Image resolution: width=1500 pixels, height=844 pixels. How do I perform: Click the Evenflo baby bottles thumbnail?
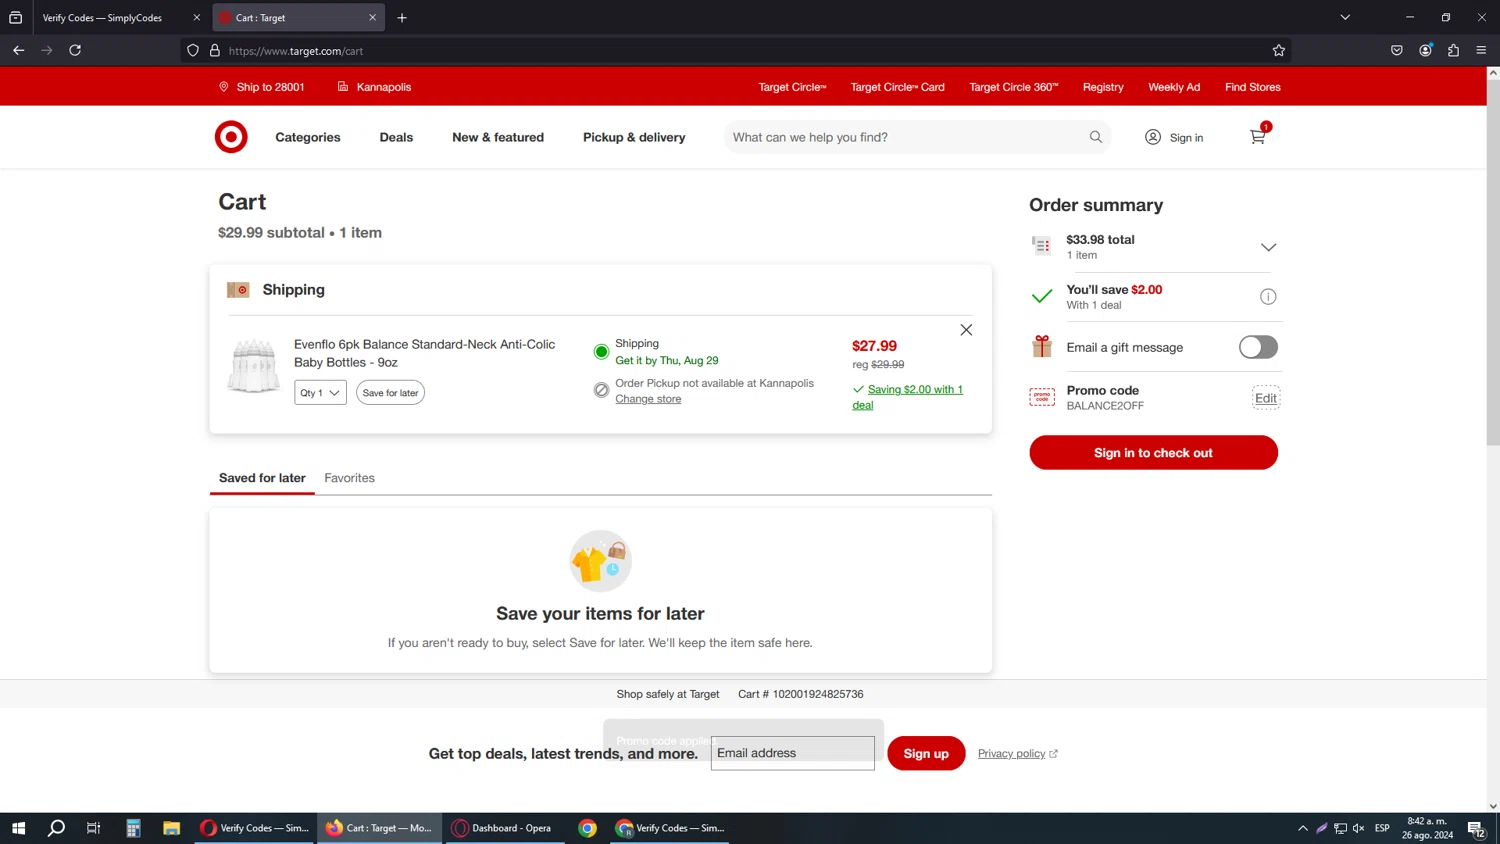coord(254,366)
